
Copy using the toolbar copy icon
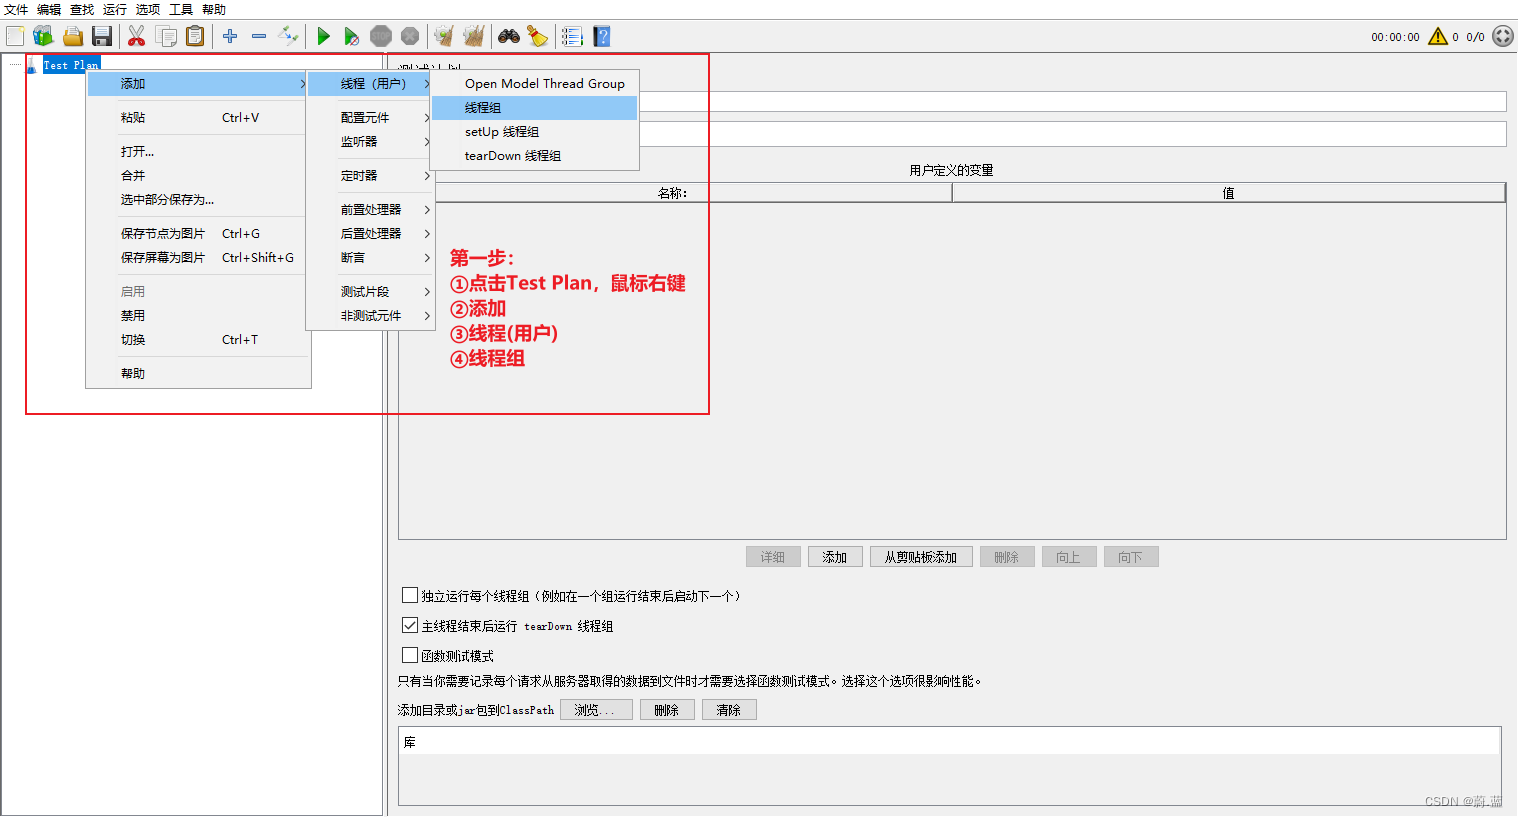tap(166, 37)
